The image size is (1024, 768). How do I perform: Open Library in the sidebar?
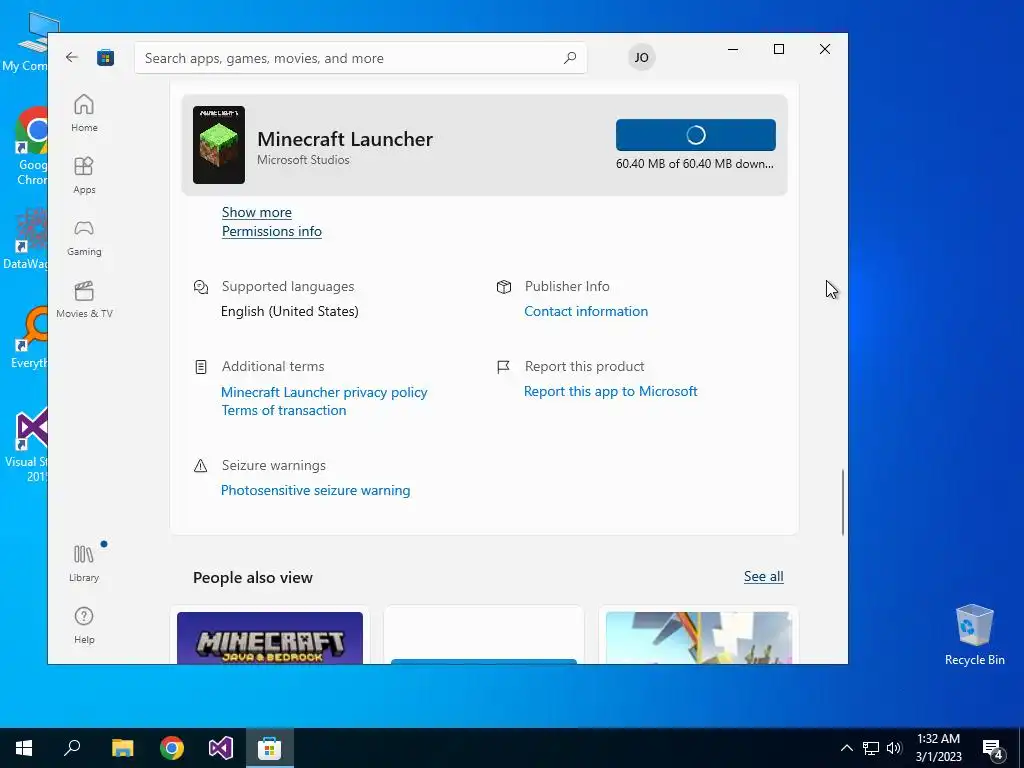tap(84, 564)
